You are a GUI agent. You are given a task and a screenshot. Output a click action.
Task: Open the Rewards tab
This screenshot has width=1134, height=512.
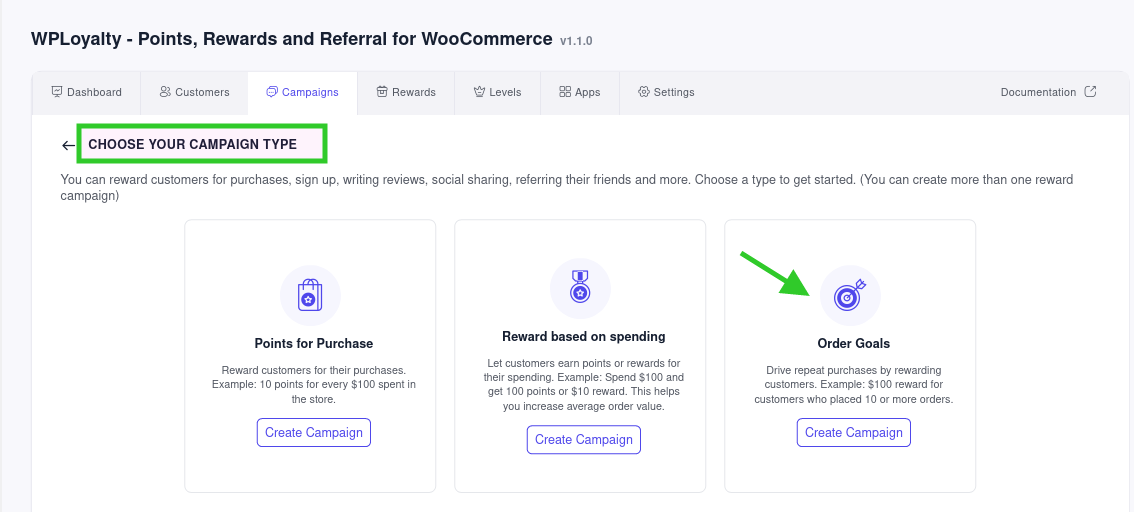click(x=406, y=93)
